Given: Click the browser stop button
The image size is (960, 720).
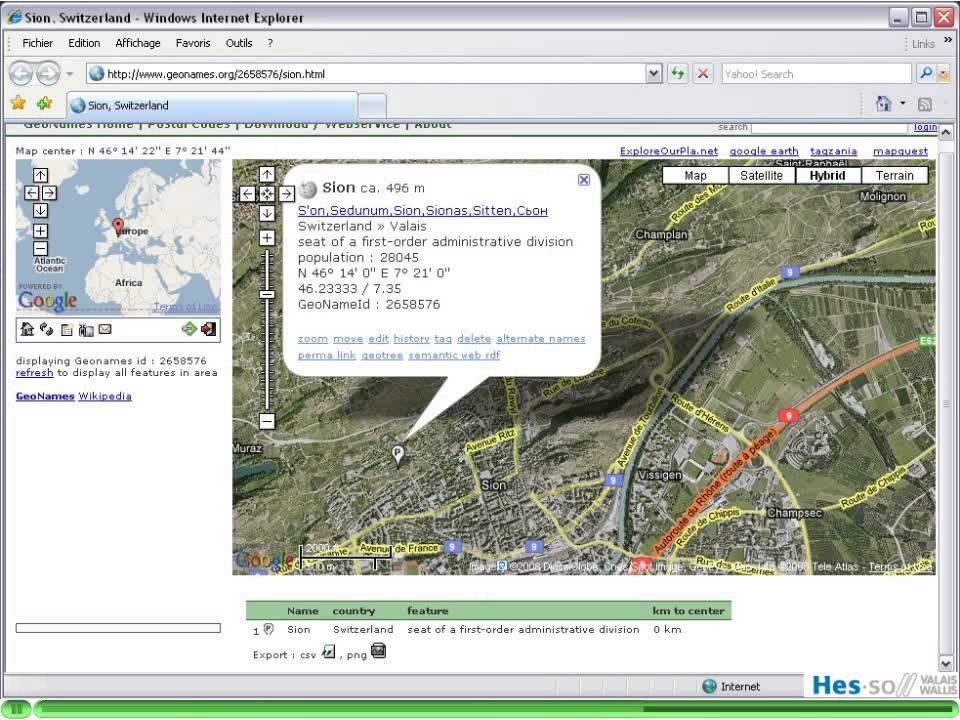Looking at the screenshot, I should [x=703, y=74].
